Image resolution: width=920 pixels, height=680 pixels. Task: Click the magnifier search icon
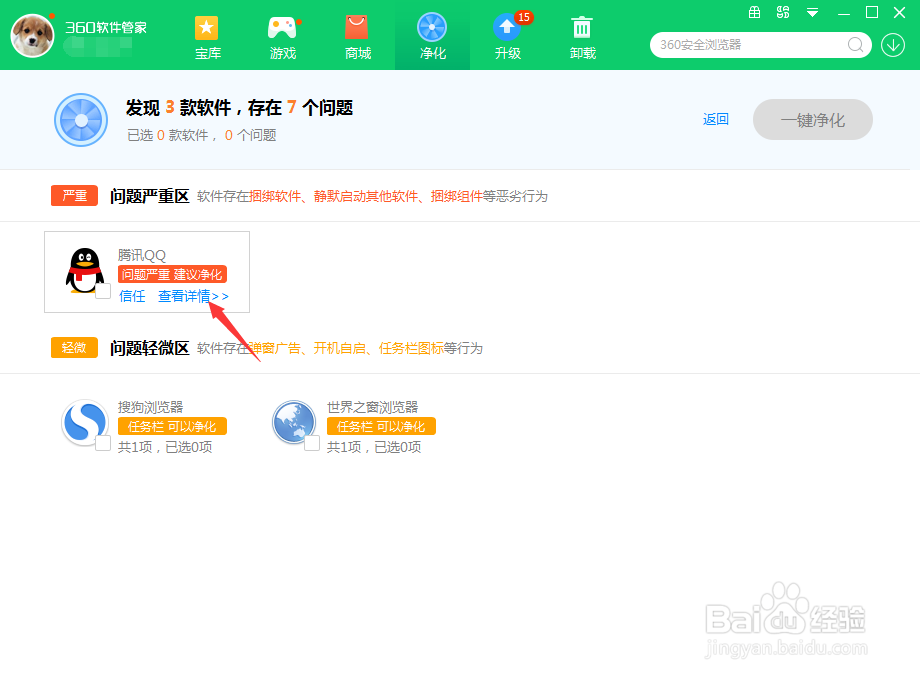855,45
